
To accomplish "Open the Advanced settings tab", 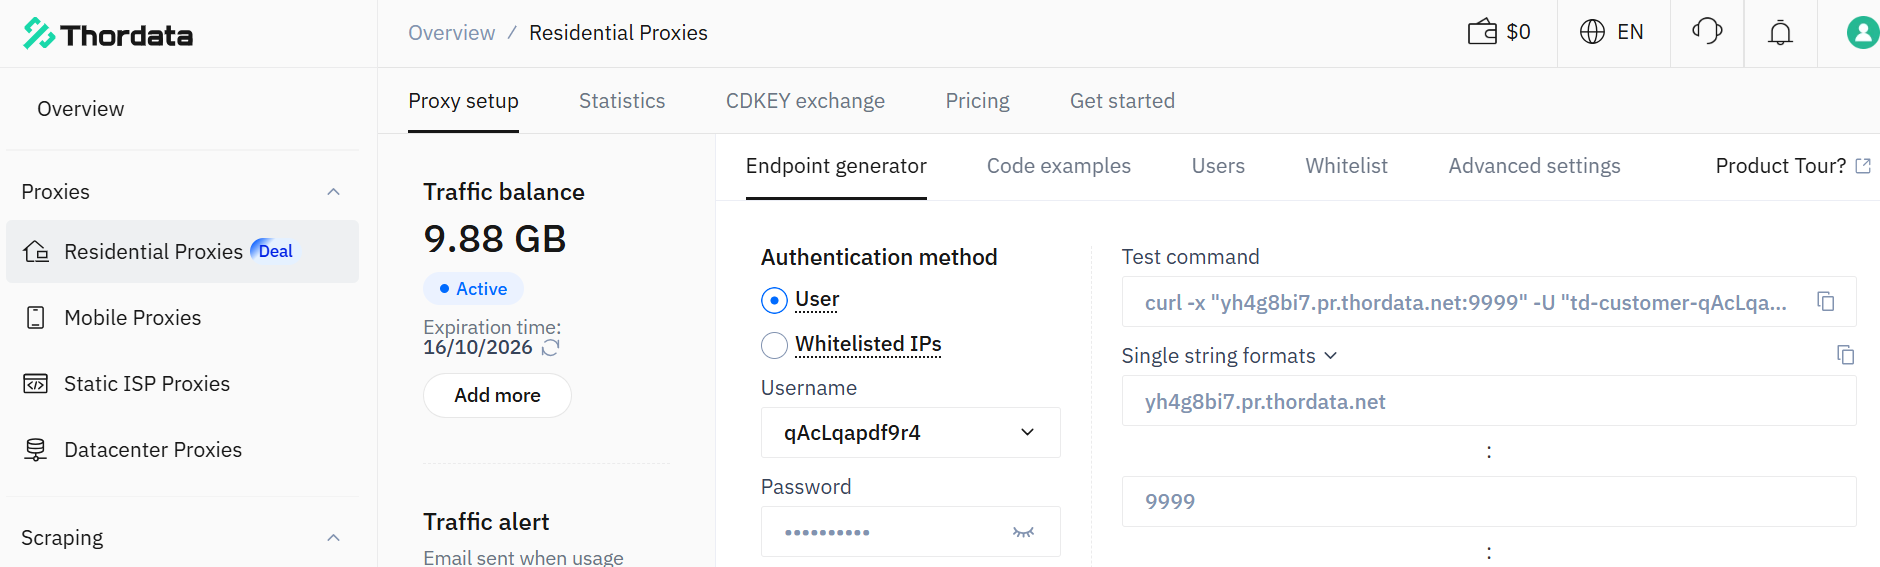I will click(x=1534, y=166).
